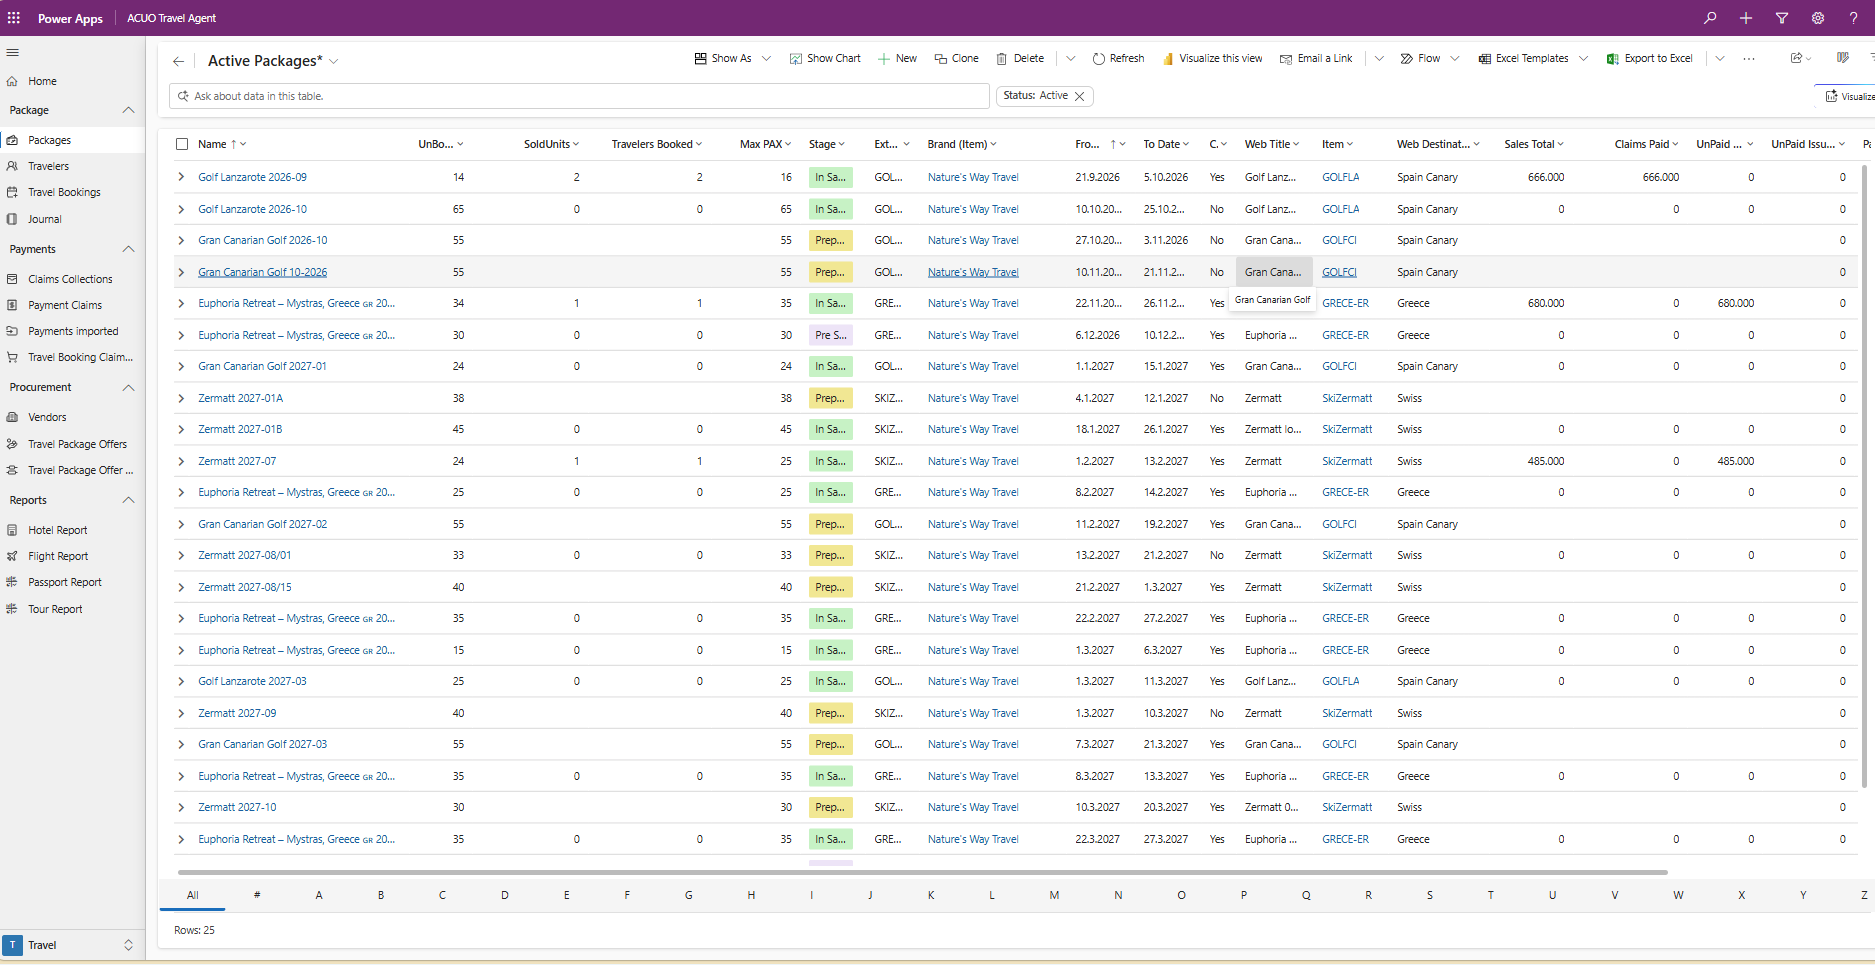Viewport: 1875px width, 965px height.
Task: Open the advanced filter funnel icon
Action: tap(1782, 18)
